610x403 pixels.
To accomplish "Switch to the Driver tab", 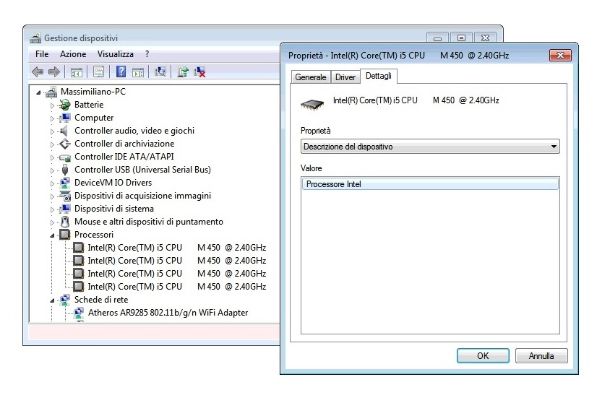I will tap(345, 77).
